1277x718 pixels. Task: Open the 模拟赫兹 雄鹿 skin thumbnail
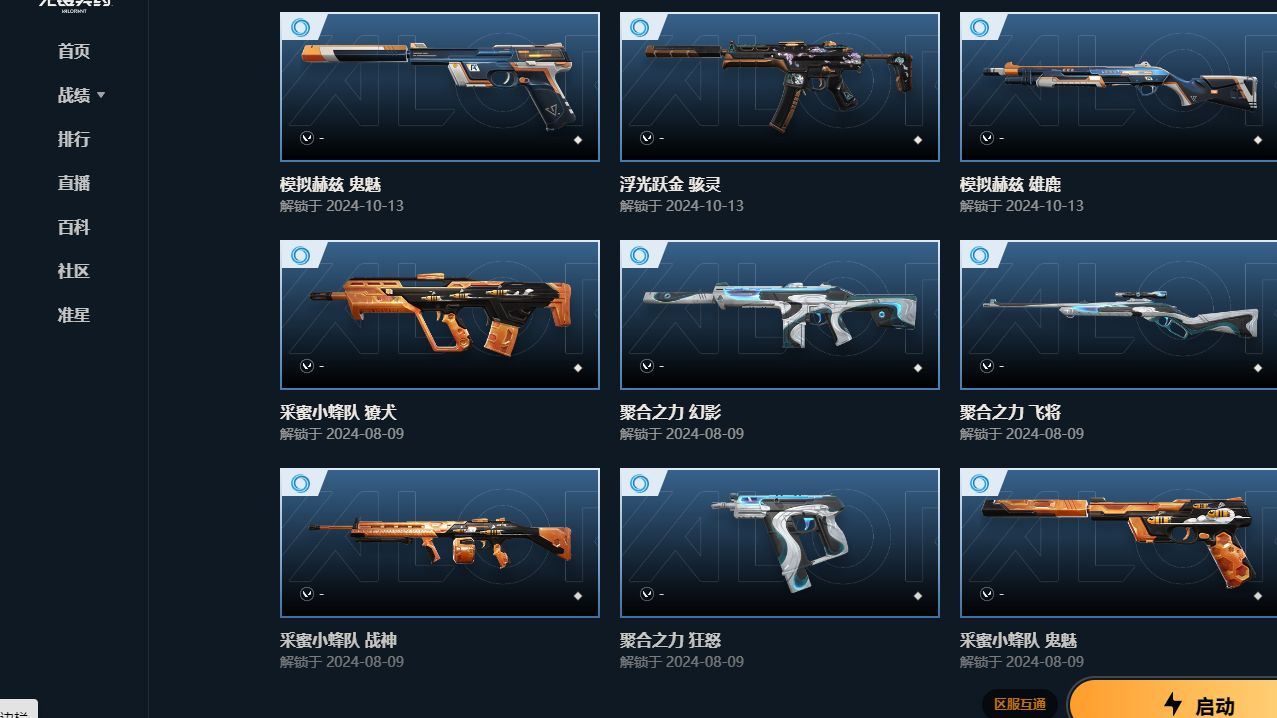click(1118, 87)
